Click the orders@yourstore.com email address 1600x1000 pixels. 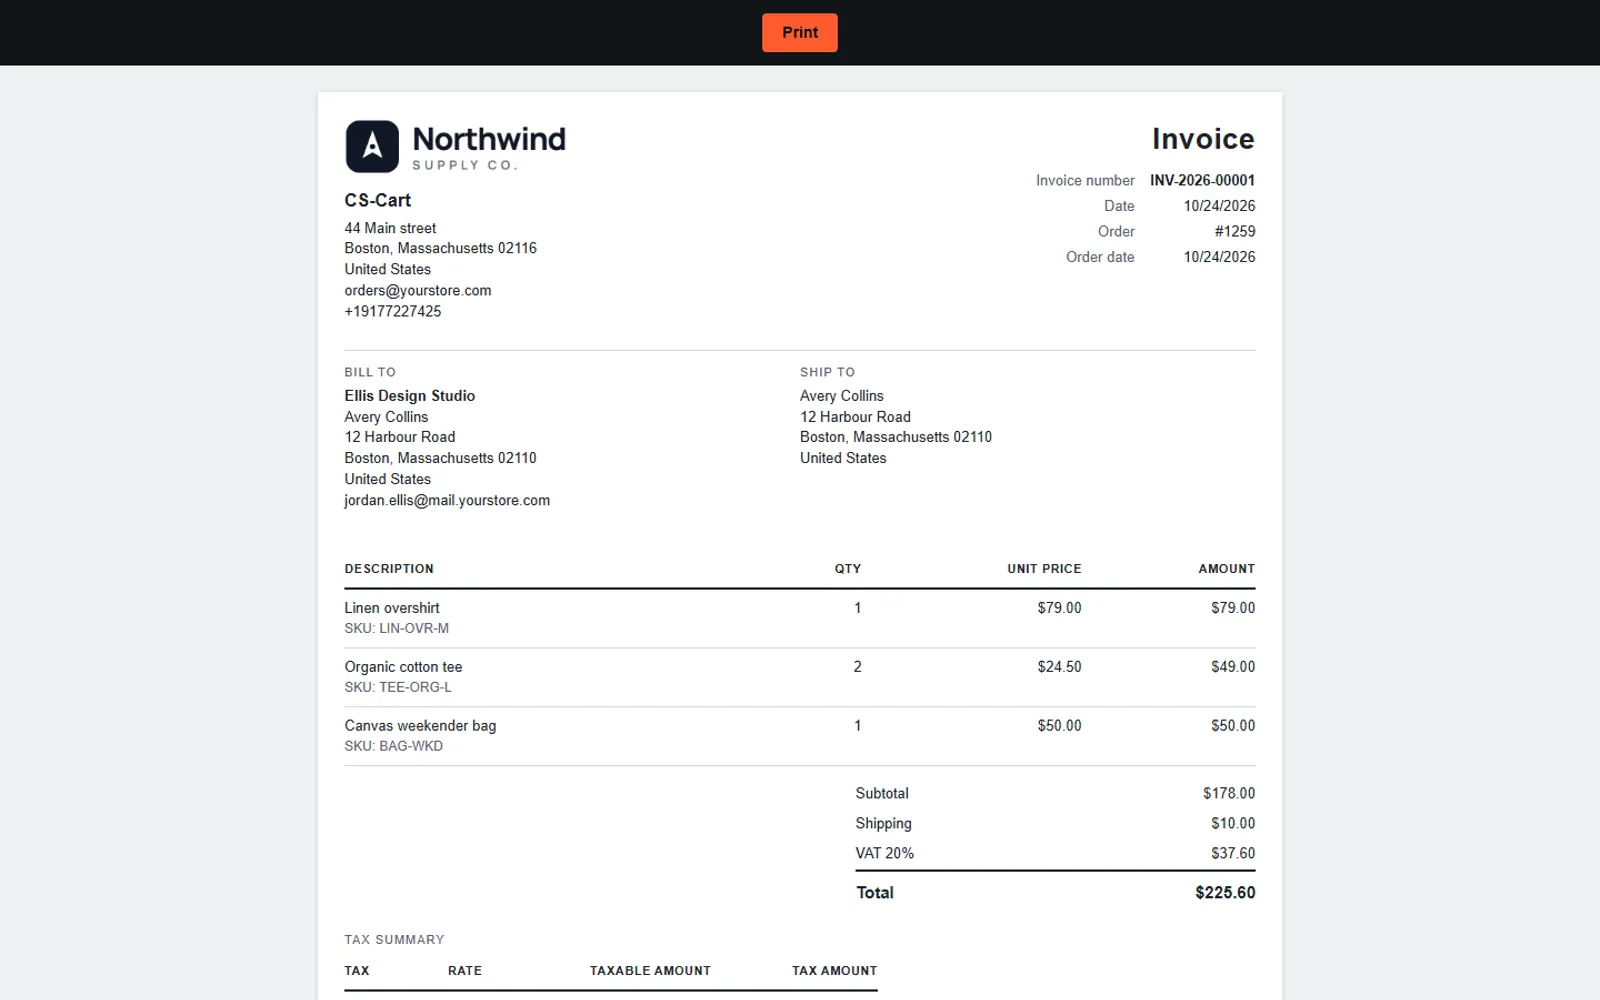418,290
